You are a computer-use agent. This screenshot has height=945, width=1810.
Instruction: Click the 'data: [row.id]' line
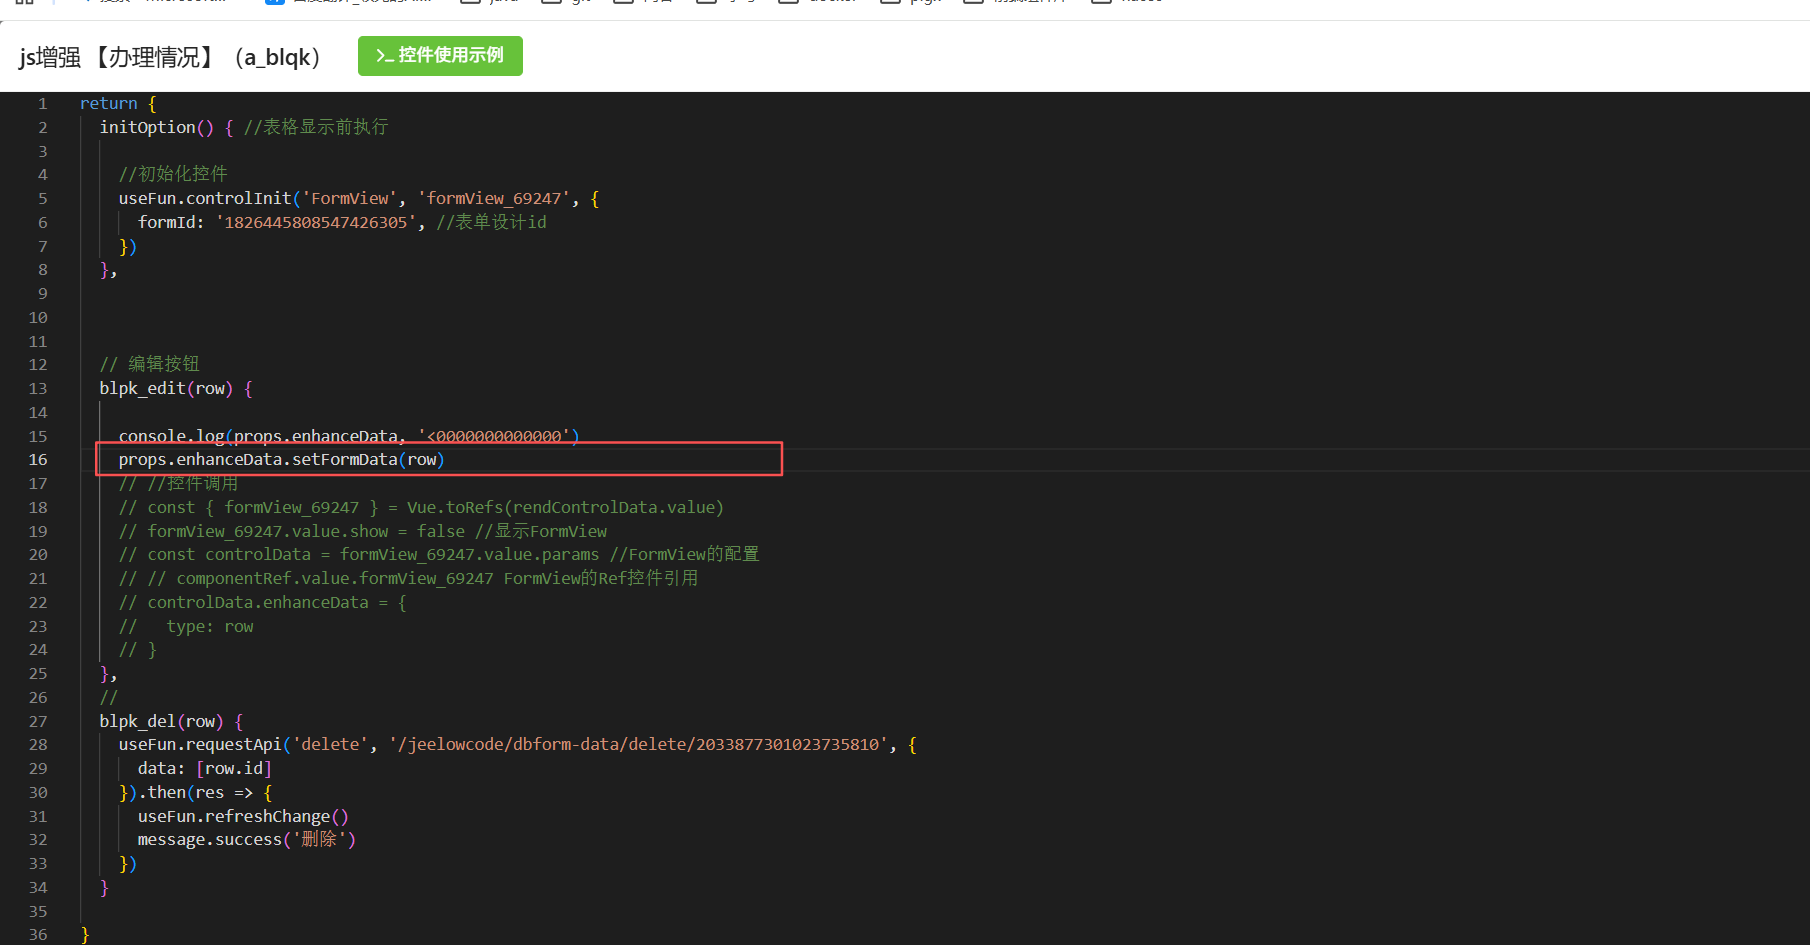click(204, 769)
